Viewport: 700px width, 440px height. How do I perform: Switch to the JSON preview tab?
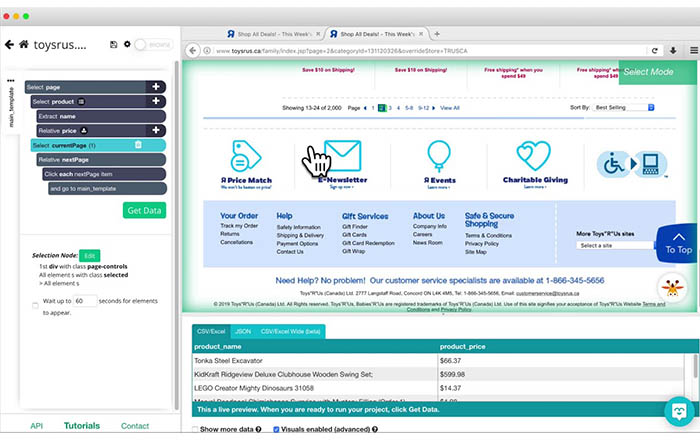[243, 332]
